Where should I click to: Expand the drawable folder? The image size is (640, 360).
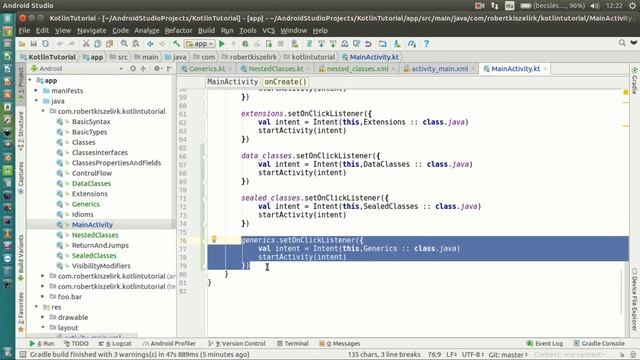tap(43, 317)
